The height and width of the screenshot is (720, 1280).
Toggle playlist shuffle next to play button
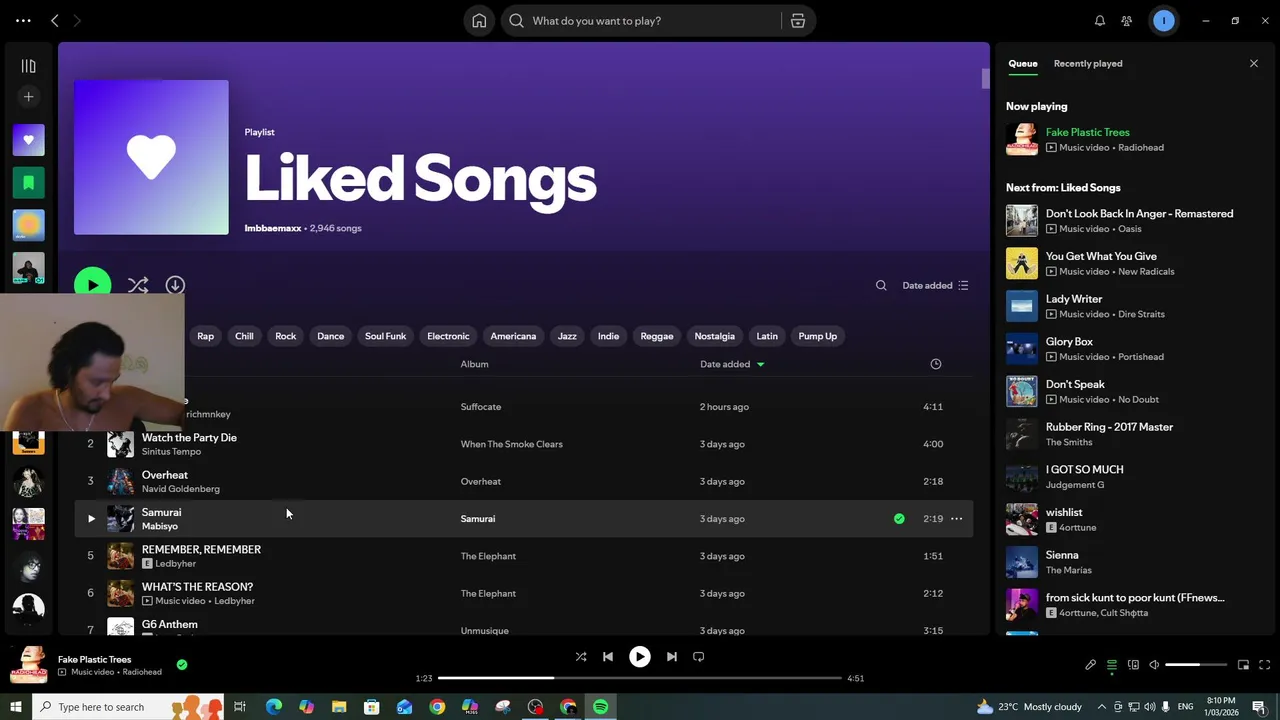(138, 285)
